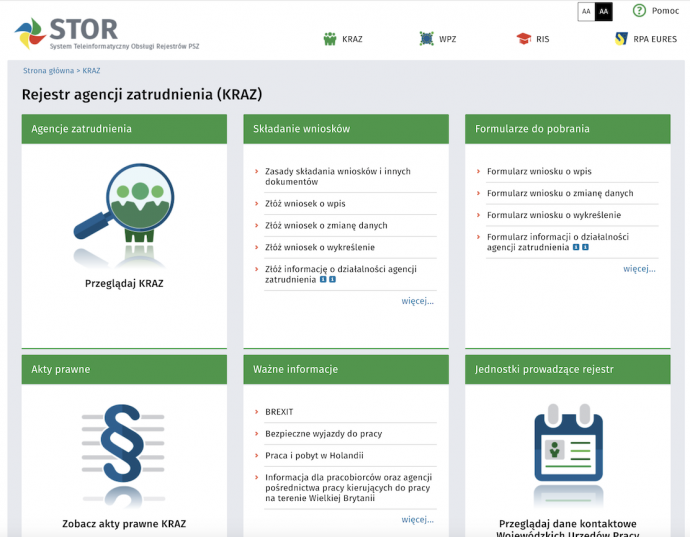The width and height of the screenshot is (690, 537).
Task: Click the RIS graduation cap icon
Action: coord(524,39)
